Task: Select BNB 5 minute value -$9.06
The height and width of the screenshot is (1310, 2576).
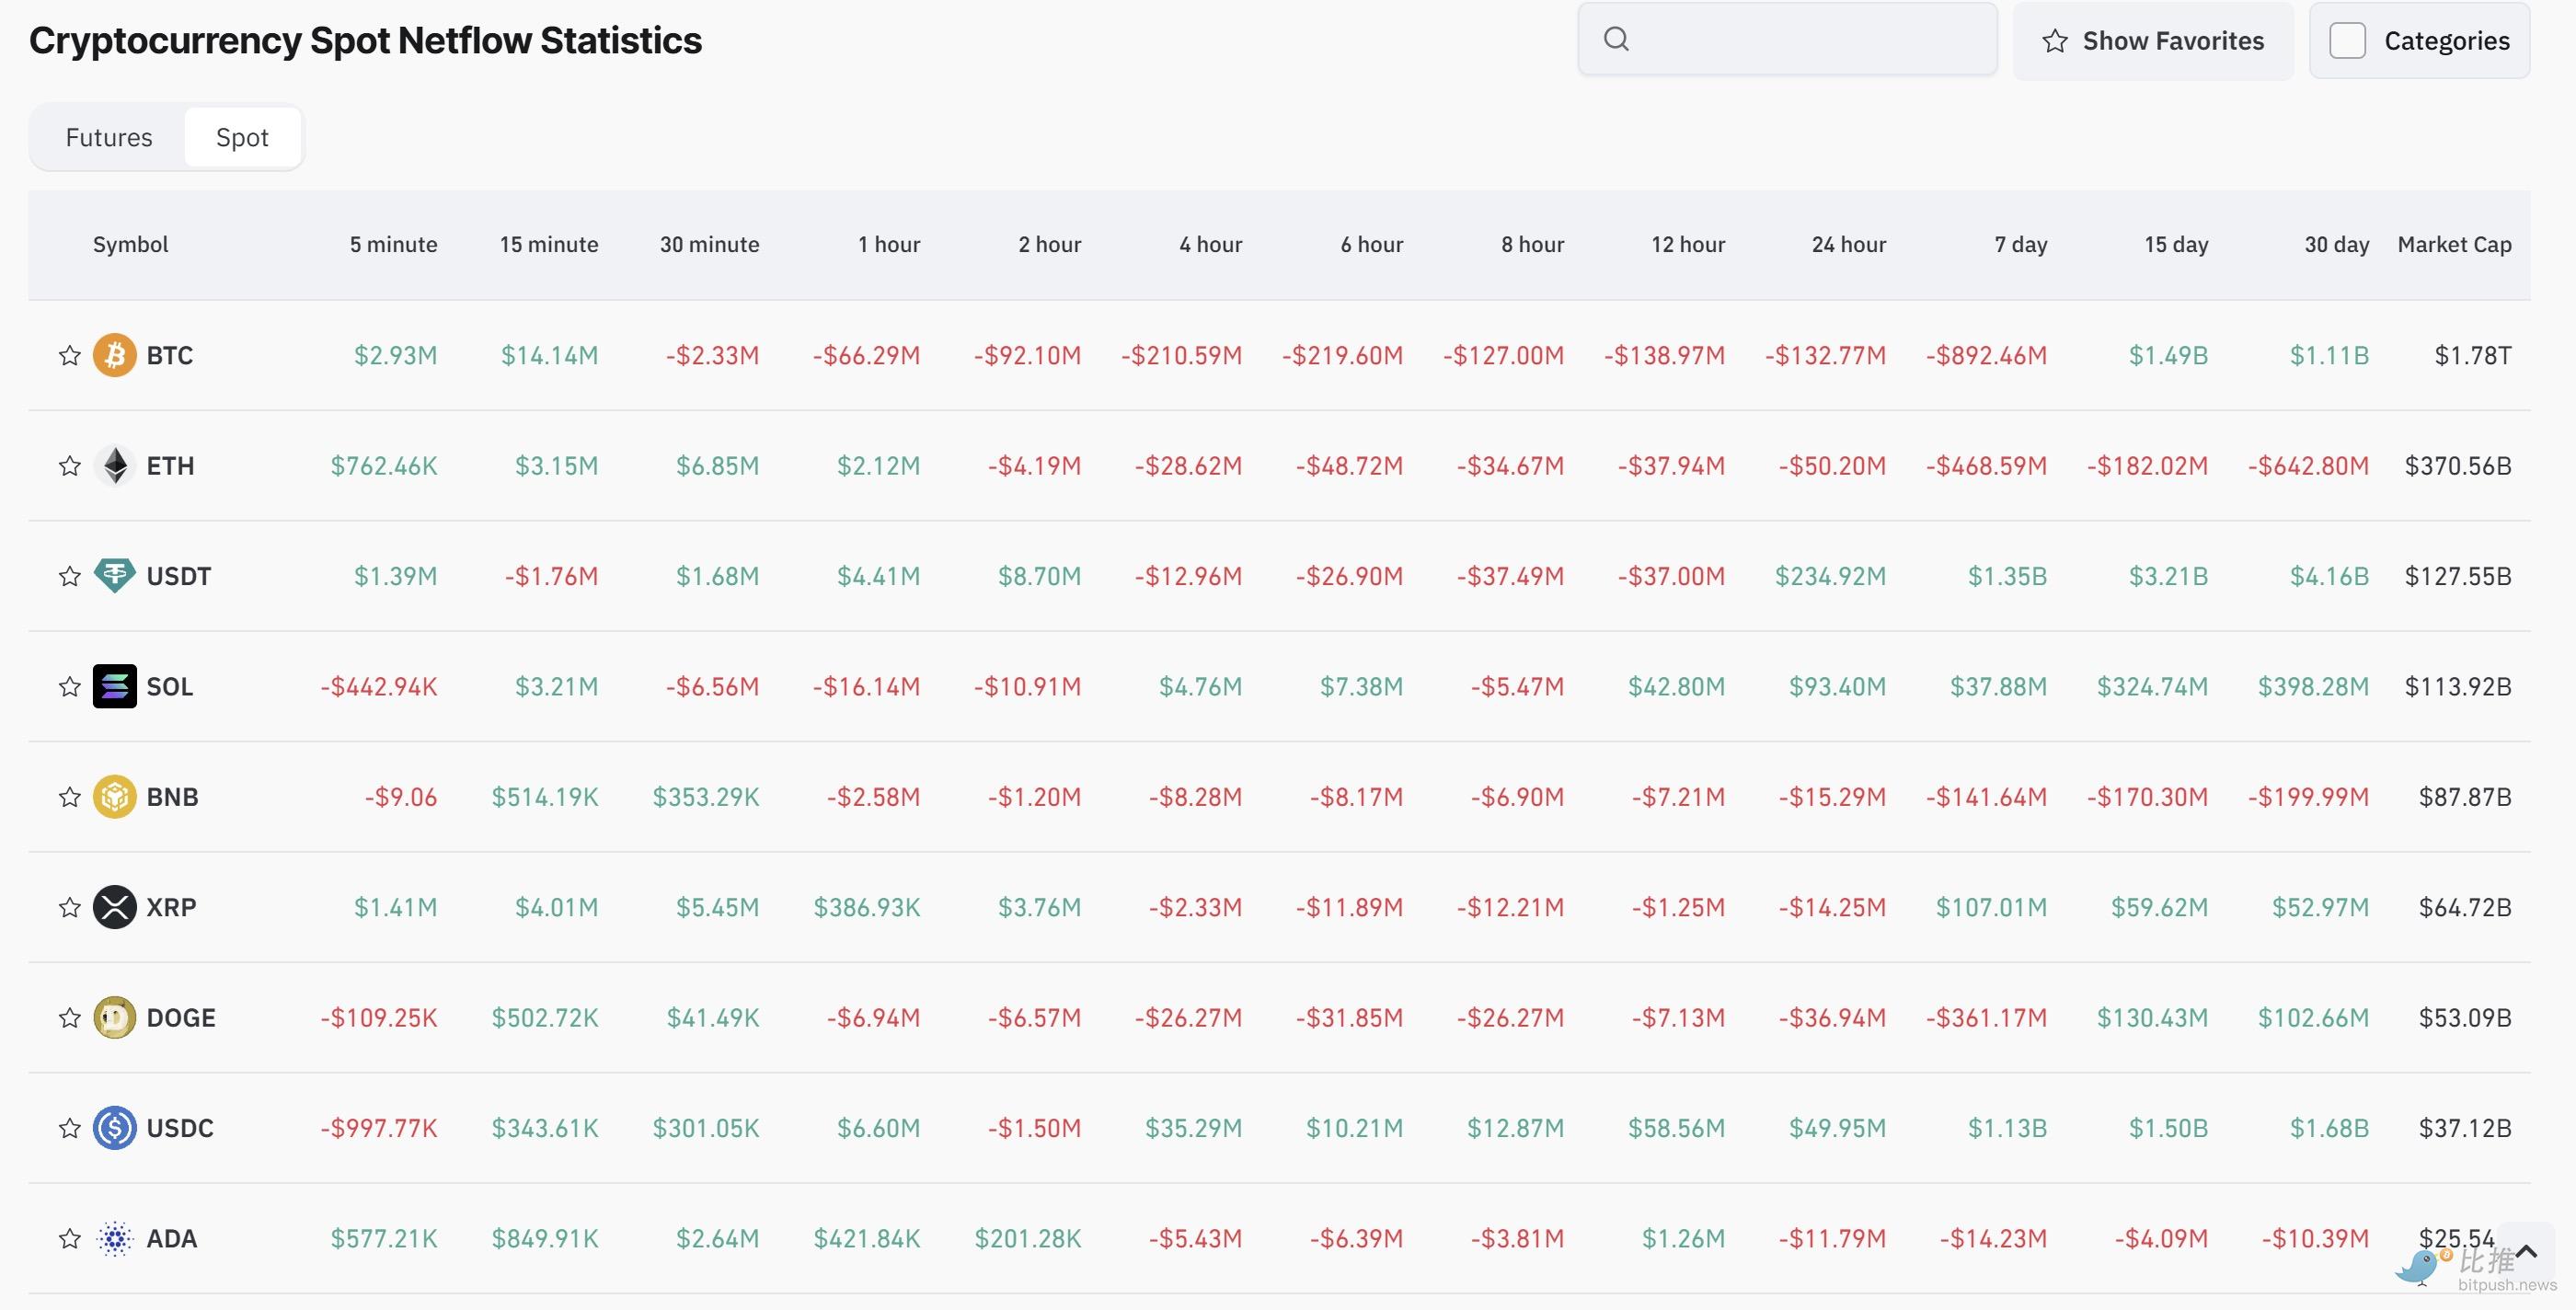Action: point(401,797)
